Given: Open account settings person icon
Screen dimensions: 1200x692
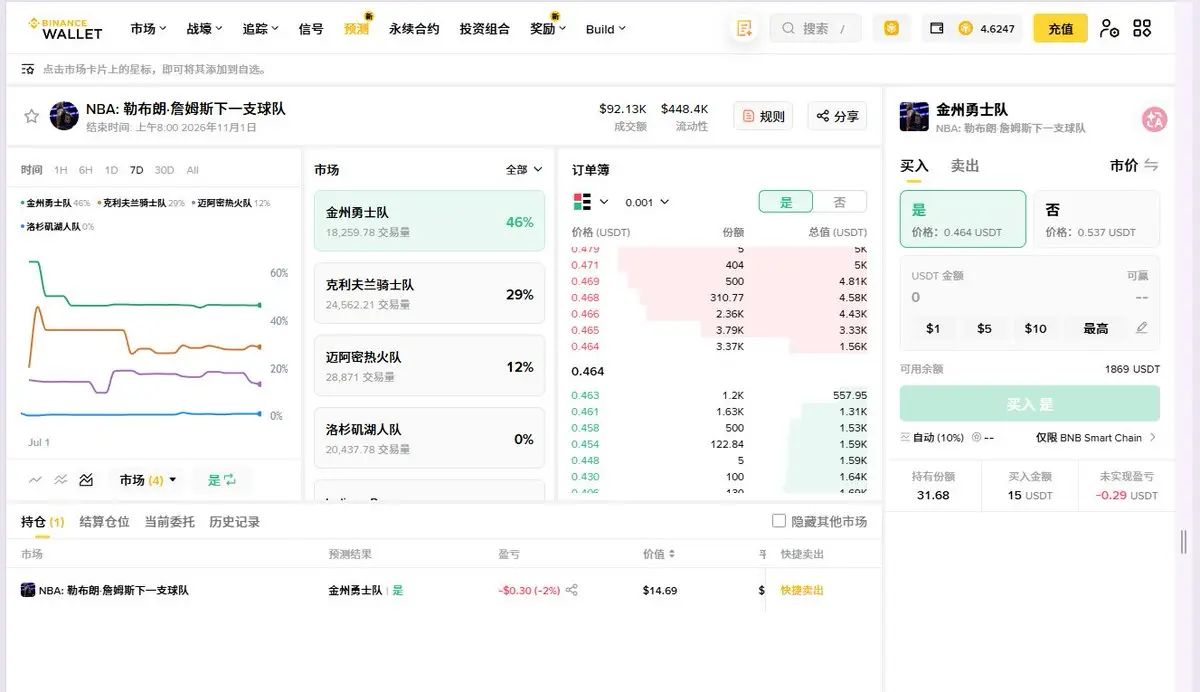Looking at the screenshot, I should tap(1108, 28).
